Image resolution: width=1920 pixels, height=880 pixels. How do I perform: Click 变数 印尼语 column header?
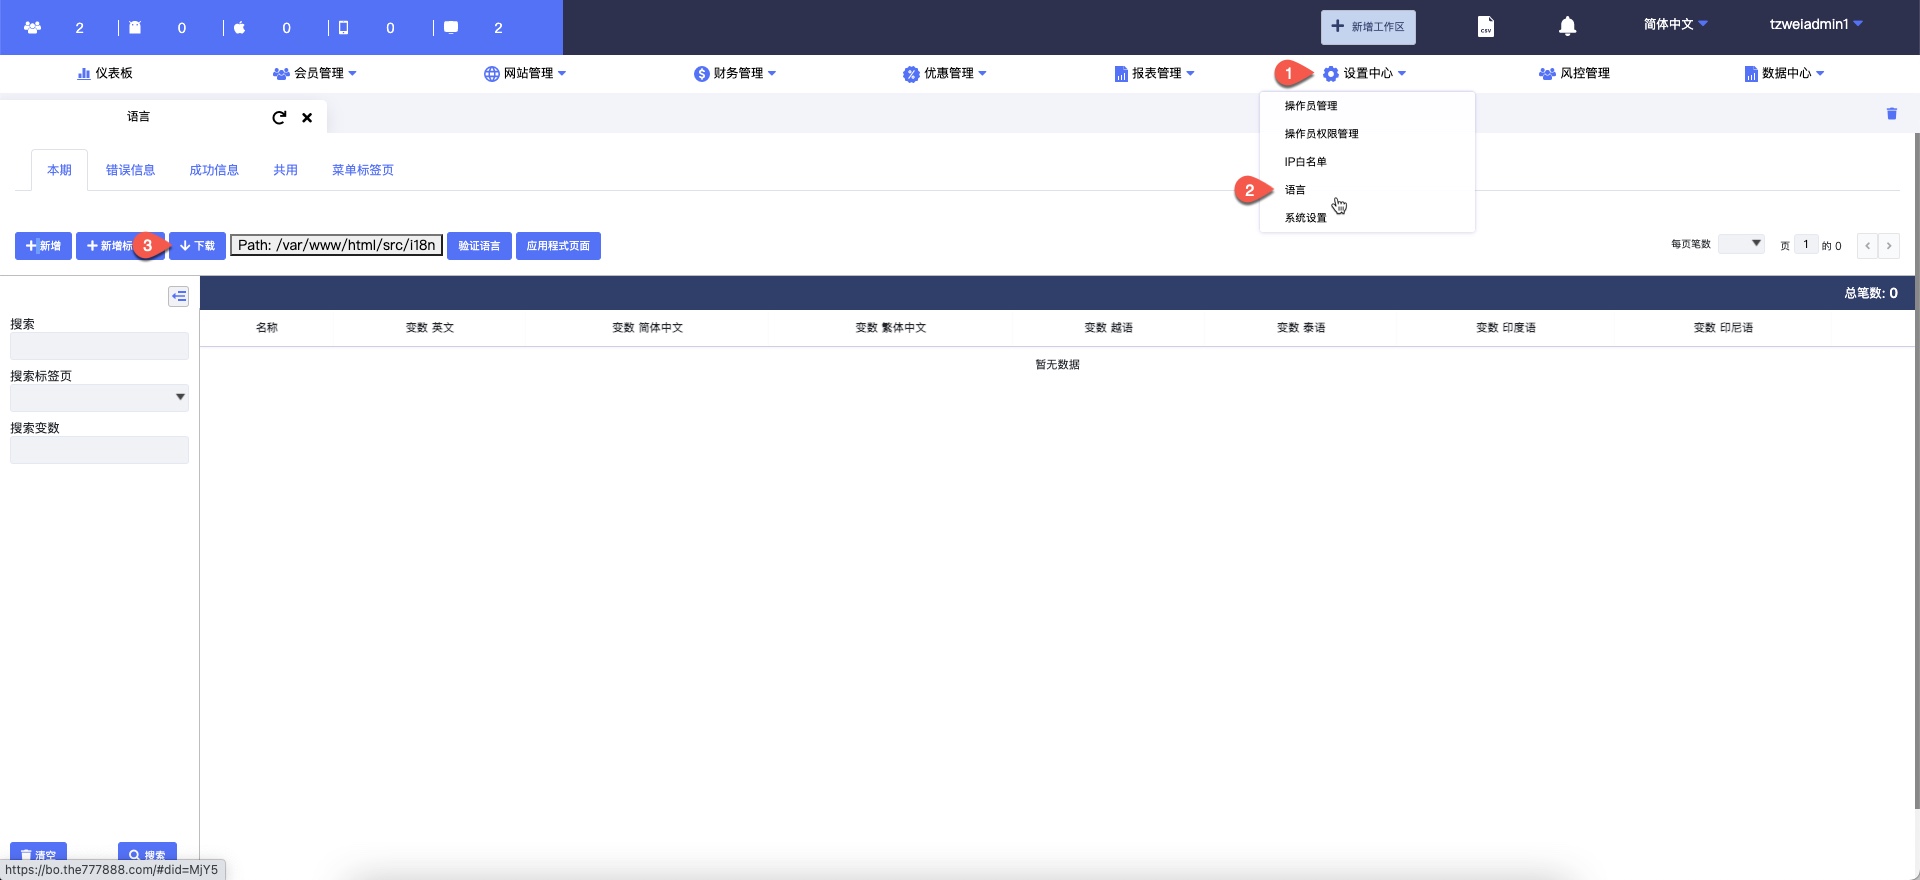[x=1723, y=328]
